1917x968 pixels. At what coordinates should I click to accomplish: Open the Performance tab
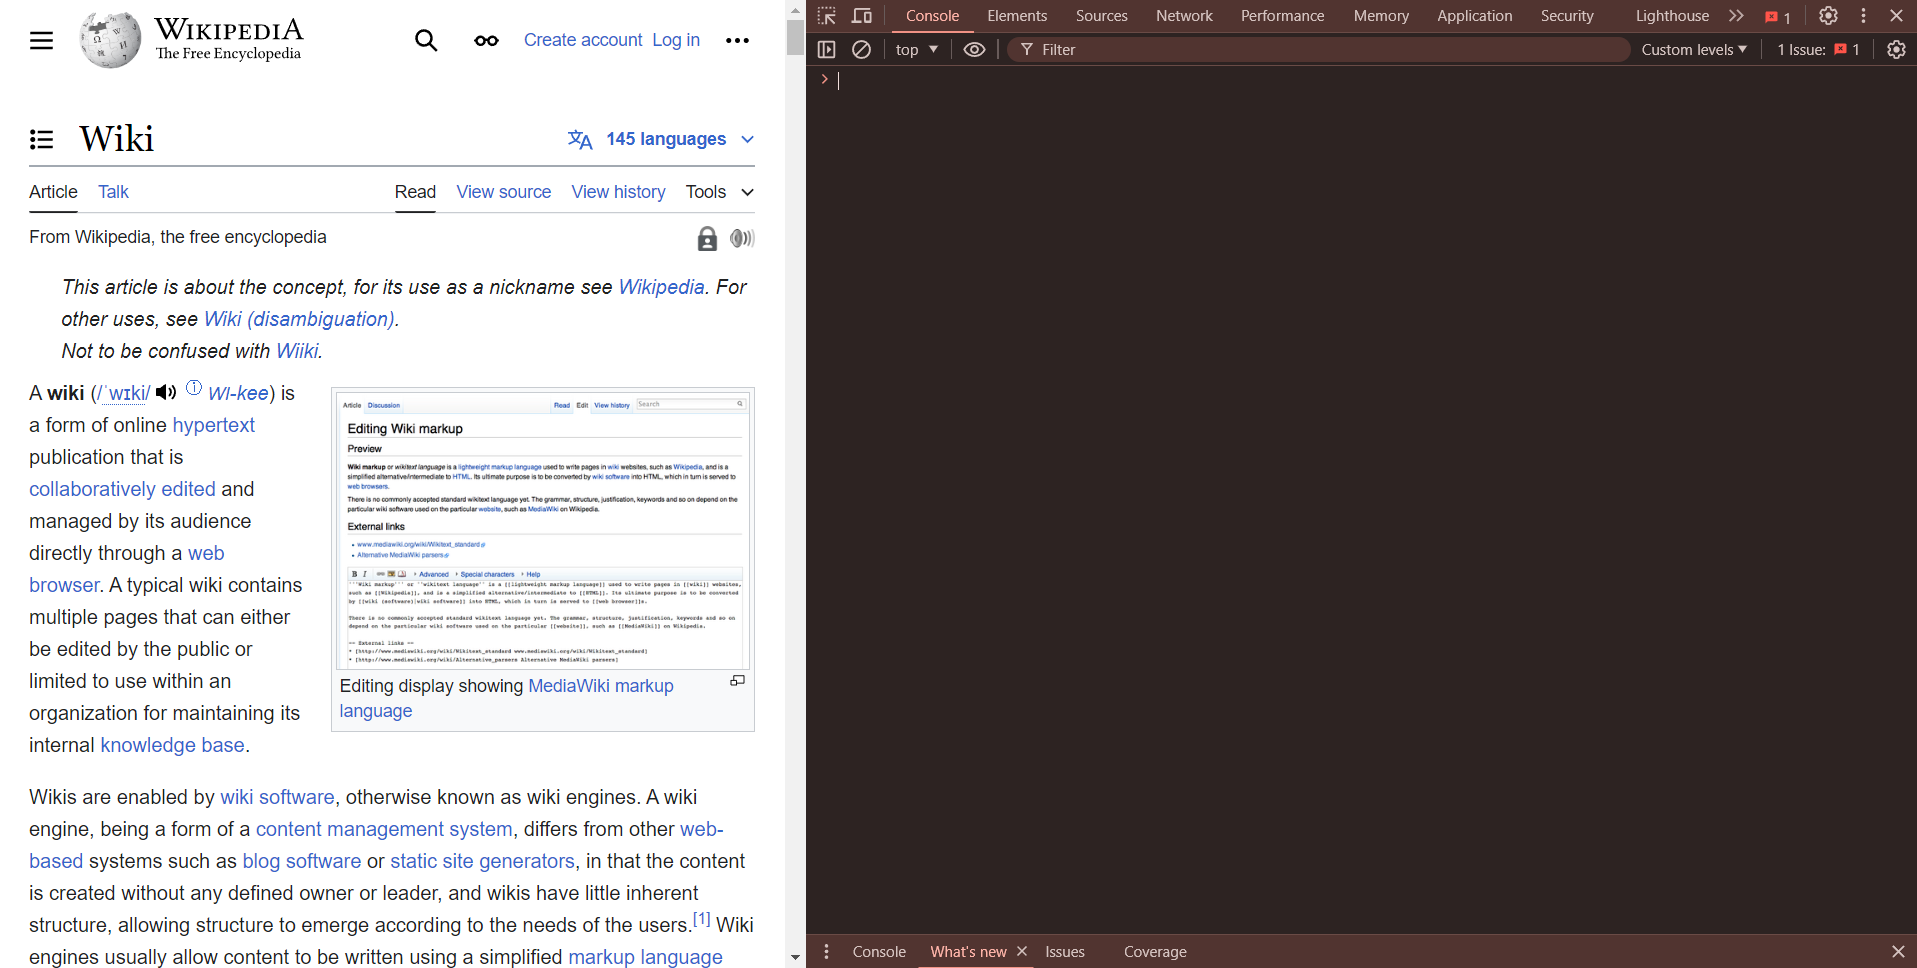click(1282, 16)
